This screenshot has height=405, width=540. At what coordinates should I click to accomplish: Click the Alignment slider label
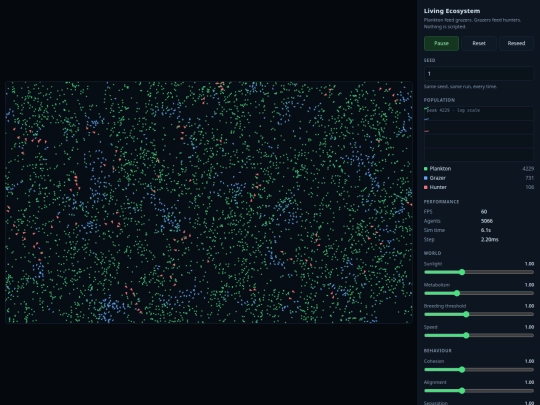click(x=435, y=382)
